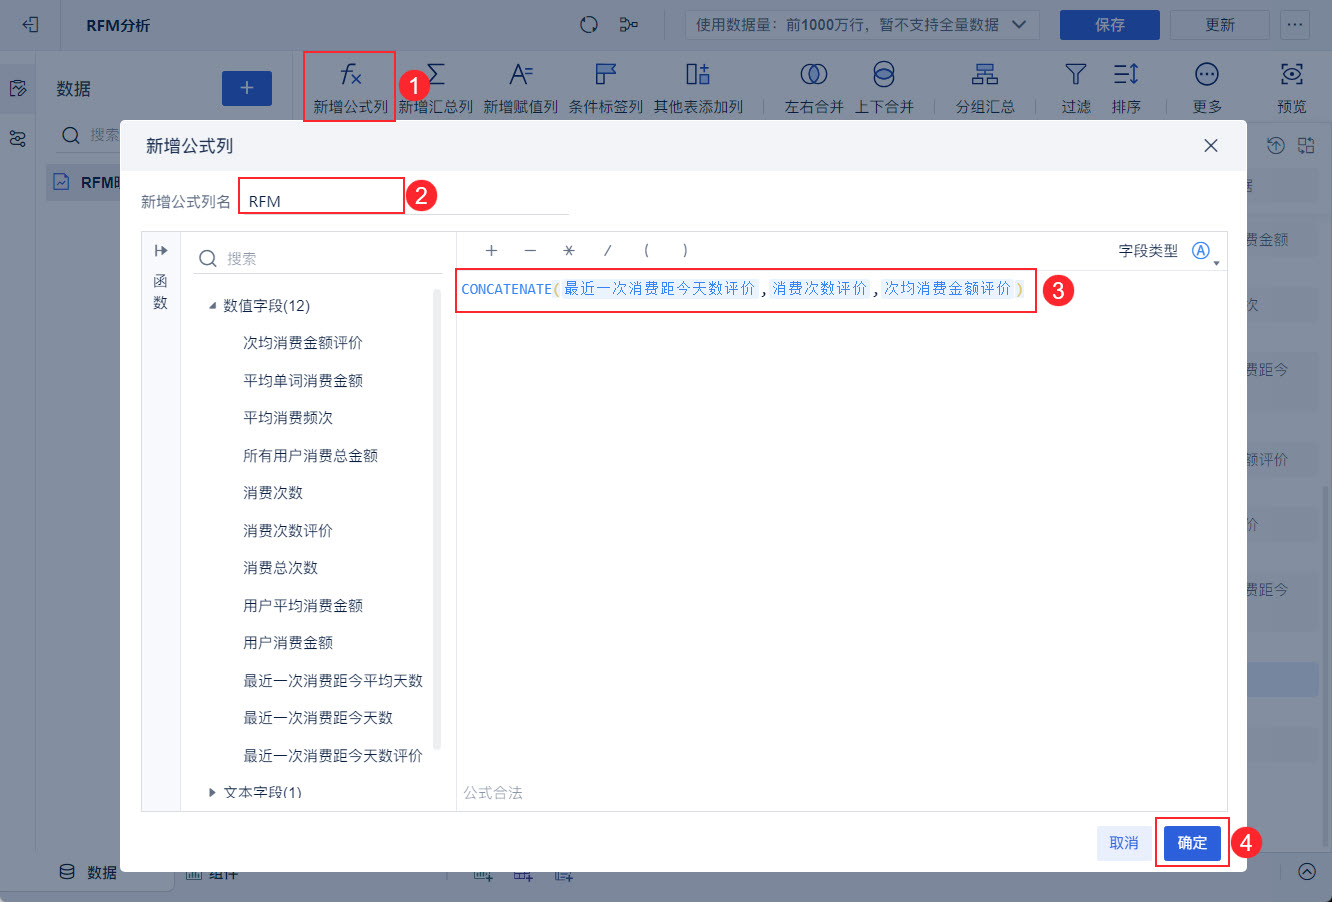
Task: Select field 消费次数
Action: (x=273, y=493)
